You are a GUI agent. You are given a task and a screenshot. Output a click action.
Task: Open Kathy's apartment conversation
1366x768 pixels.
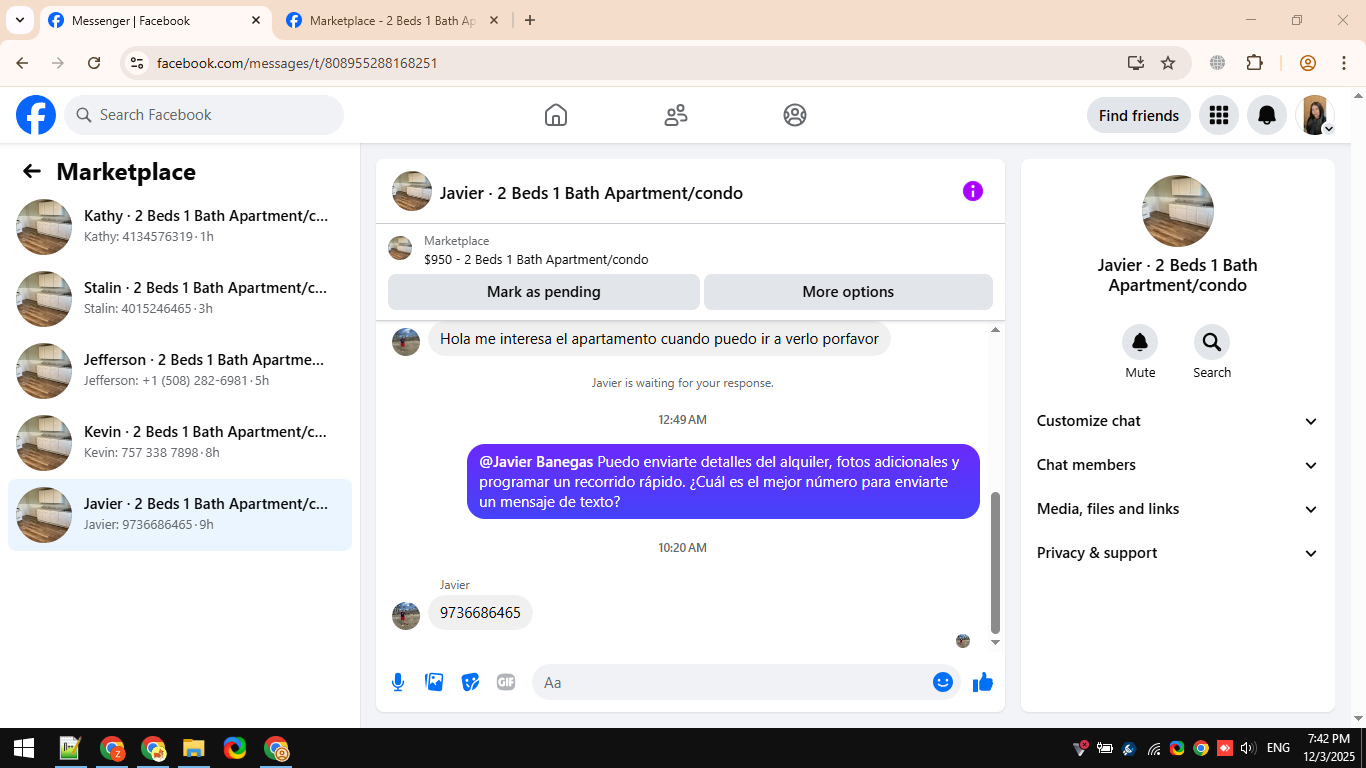pos(180,227)
